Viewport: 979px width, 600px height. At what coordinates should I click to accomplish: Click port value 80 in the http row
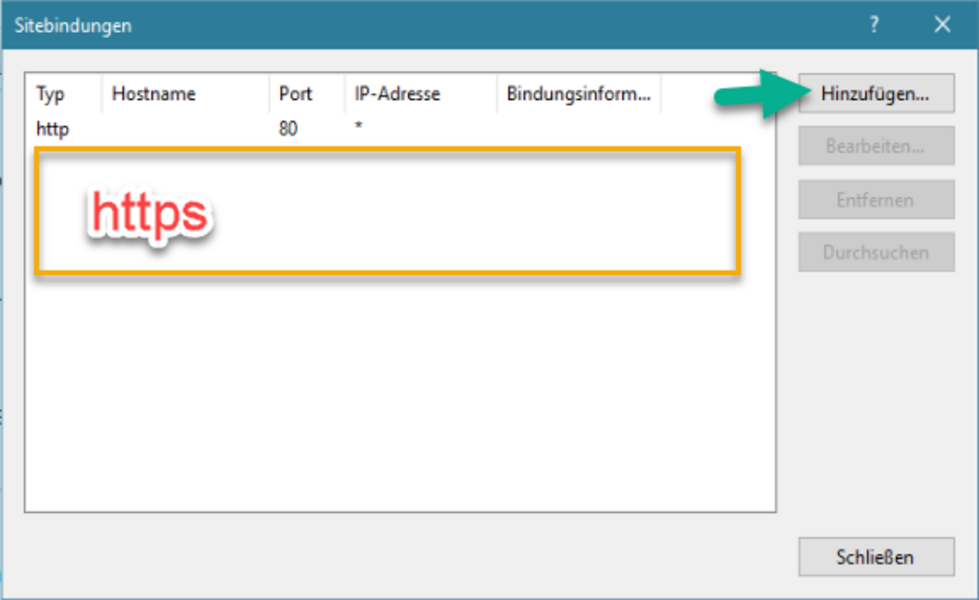[288, 129]
